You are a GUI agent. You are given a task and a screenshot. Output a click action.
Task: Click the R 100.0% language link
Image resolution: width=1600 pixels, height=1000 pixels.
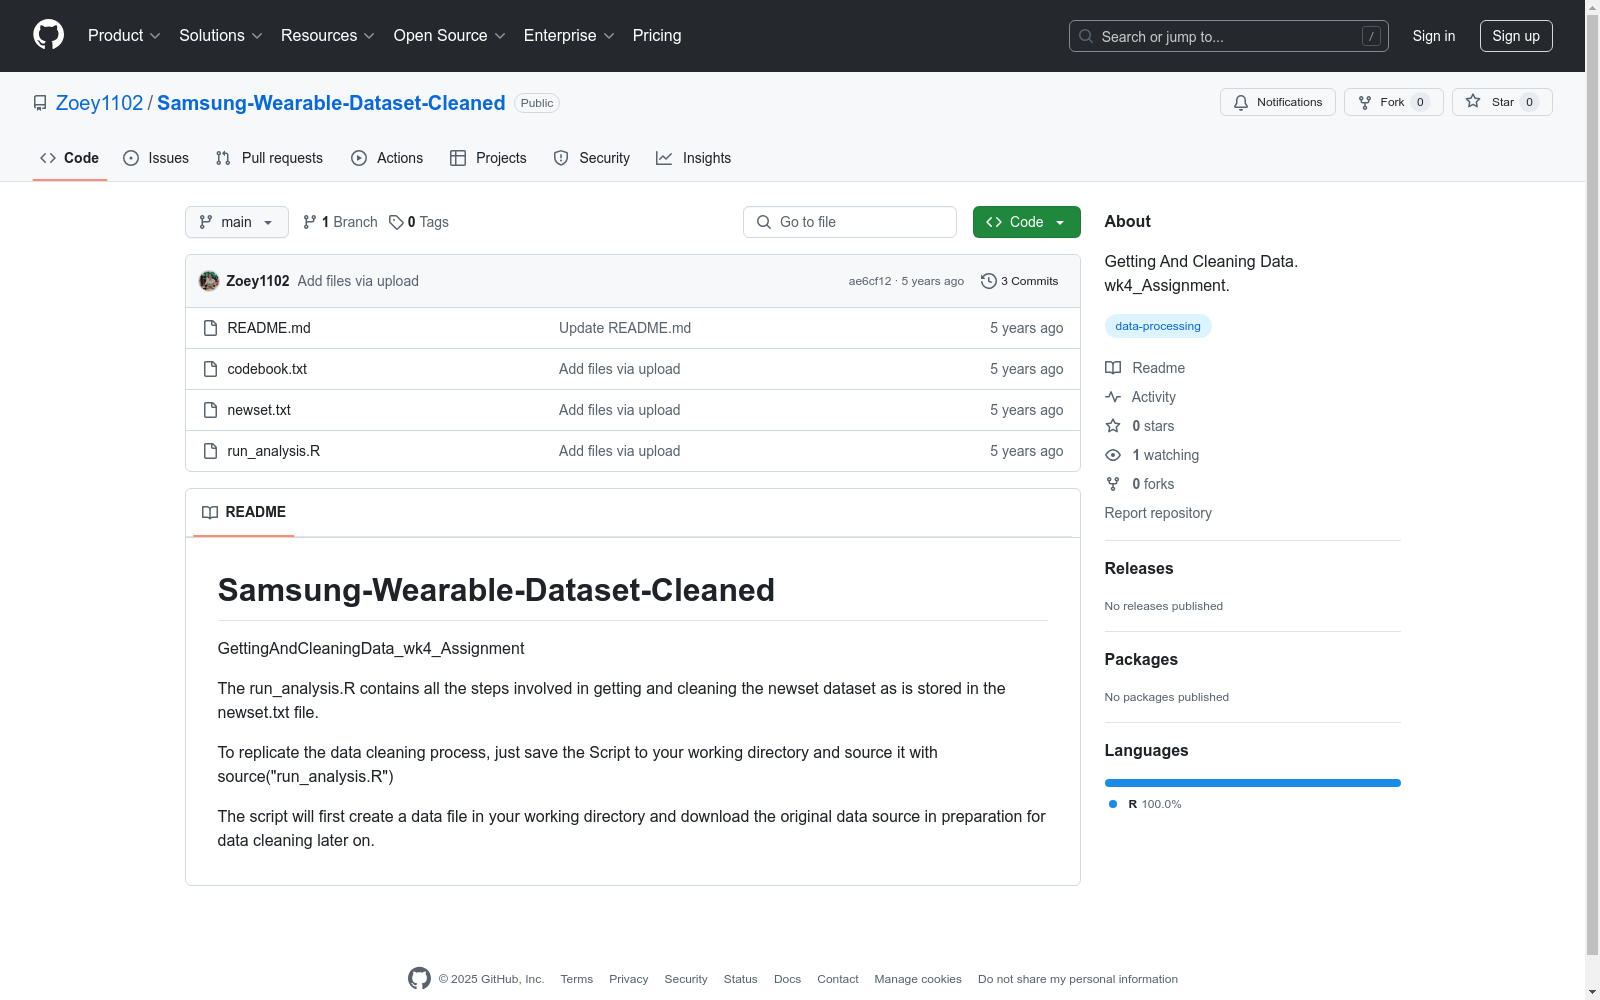(1145, 804)
